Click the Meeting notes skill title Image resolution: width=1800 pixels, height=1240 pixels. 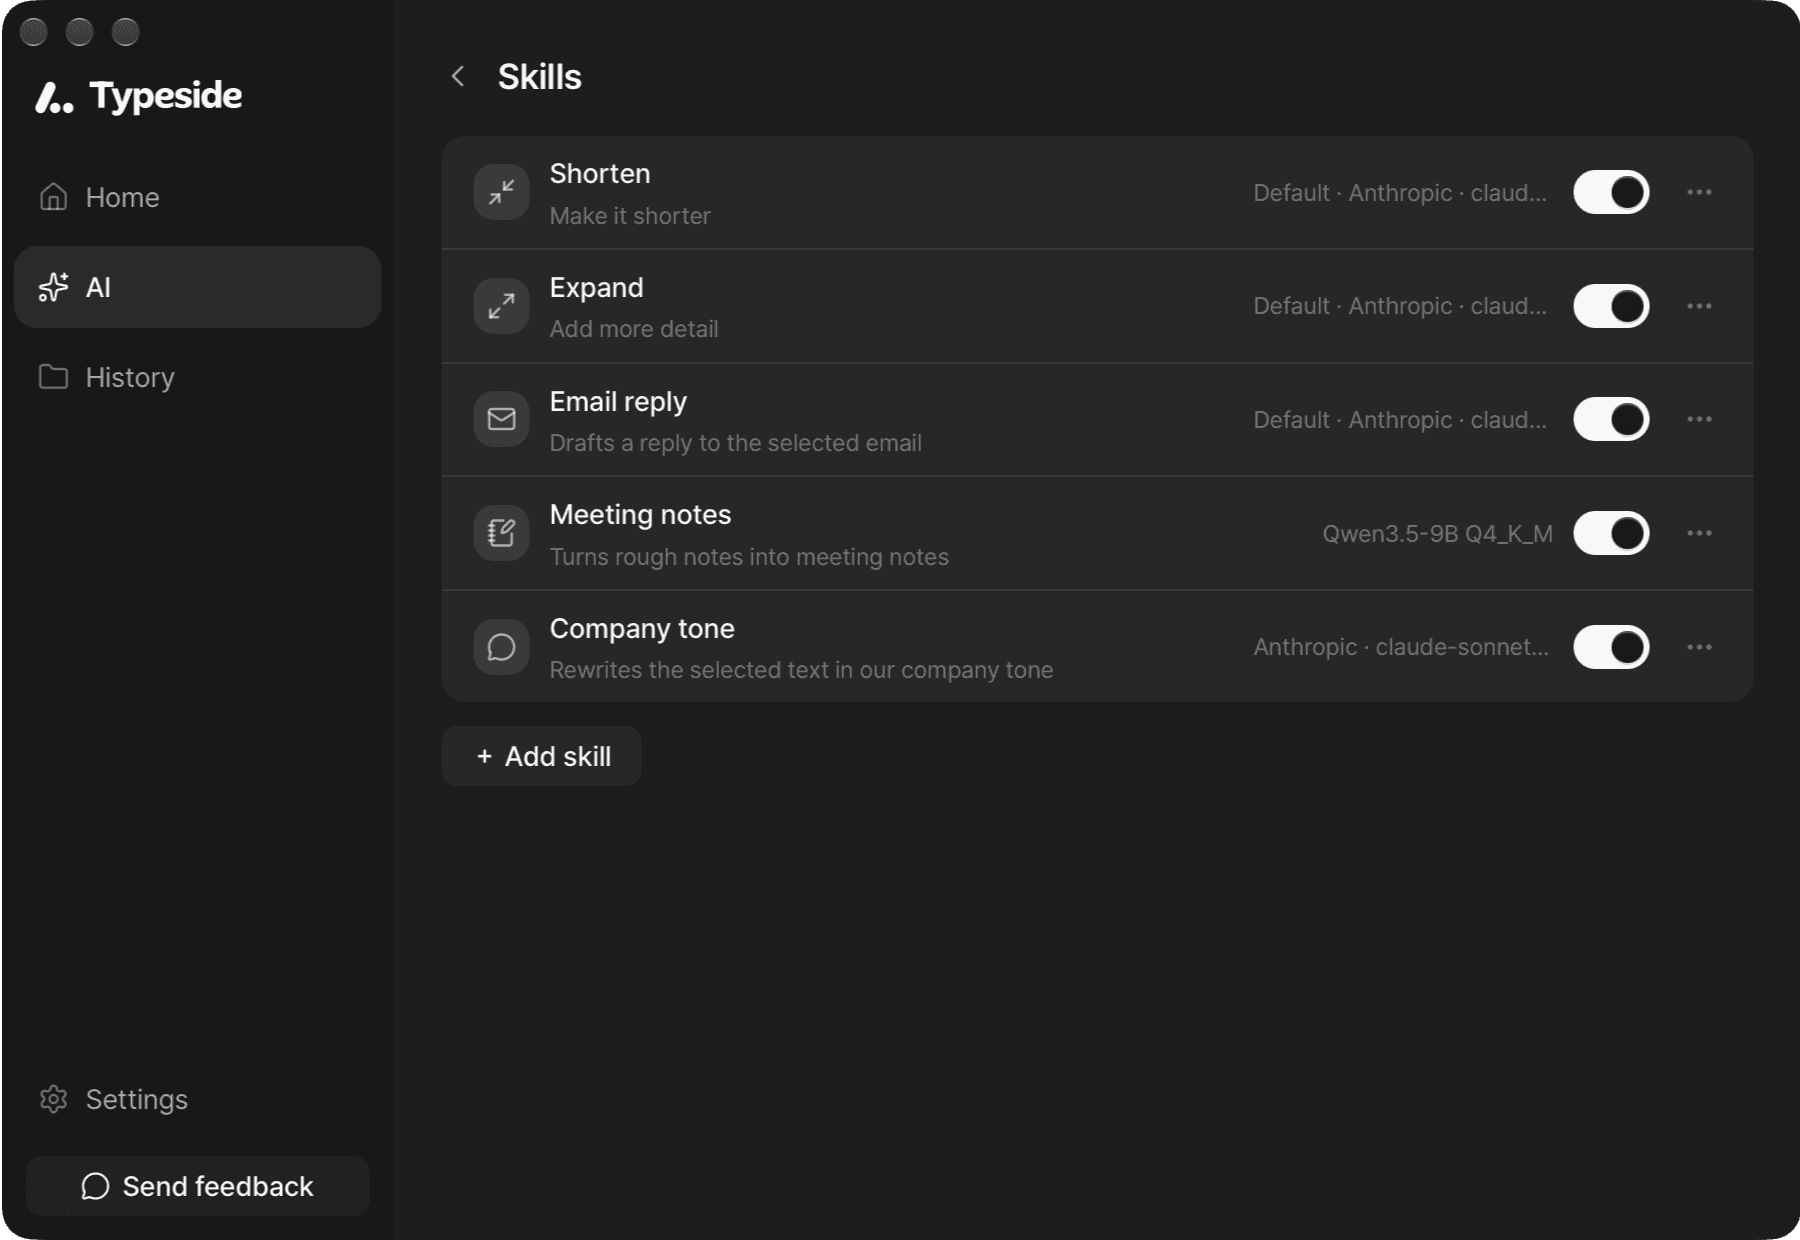(x=640, y=515)
